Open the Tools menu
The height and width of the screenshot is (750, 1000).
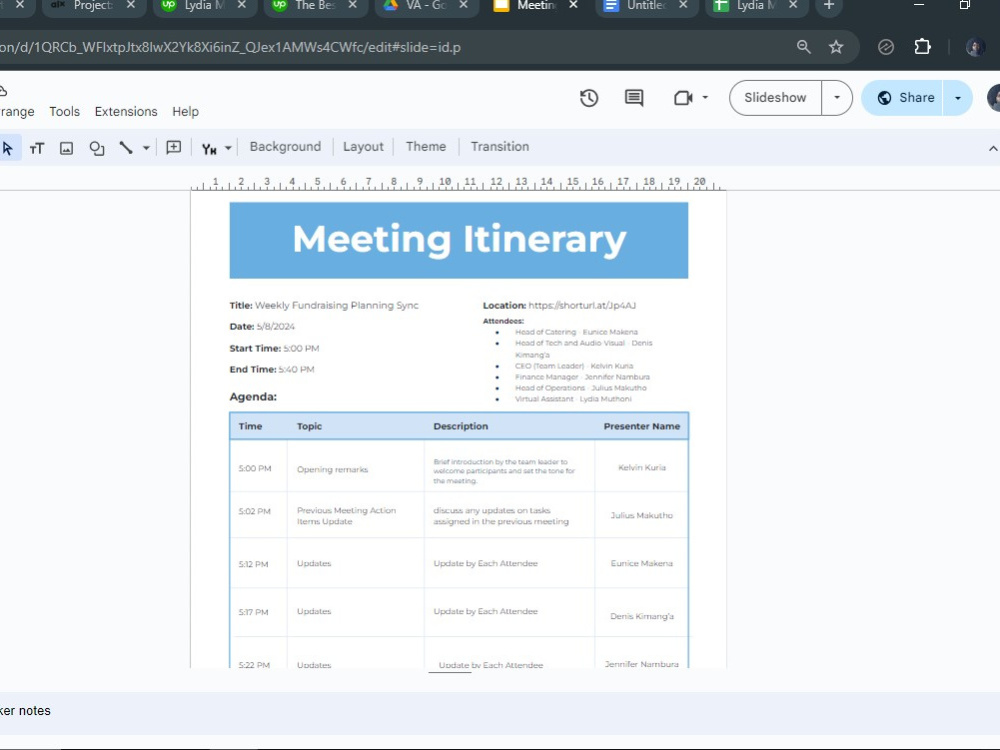point(64,112)
